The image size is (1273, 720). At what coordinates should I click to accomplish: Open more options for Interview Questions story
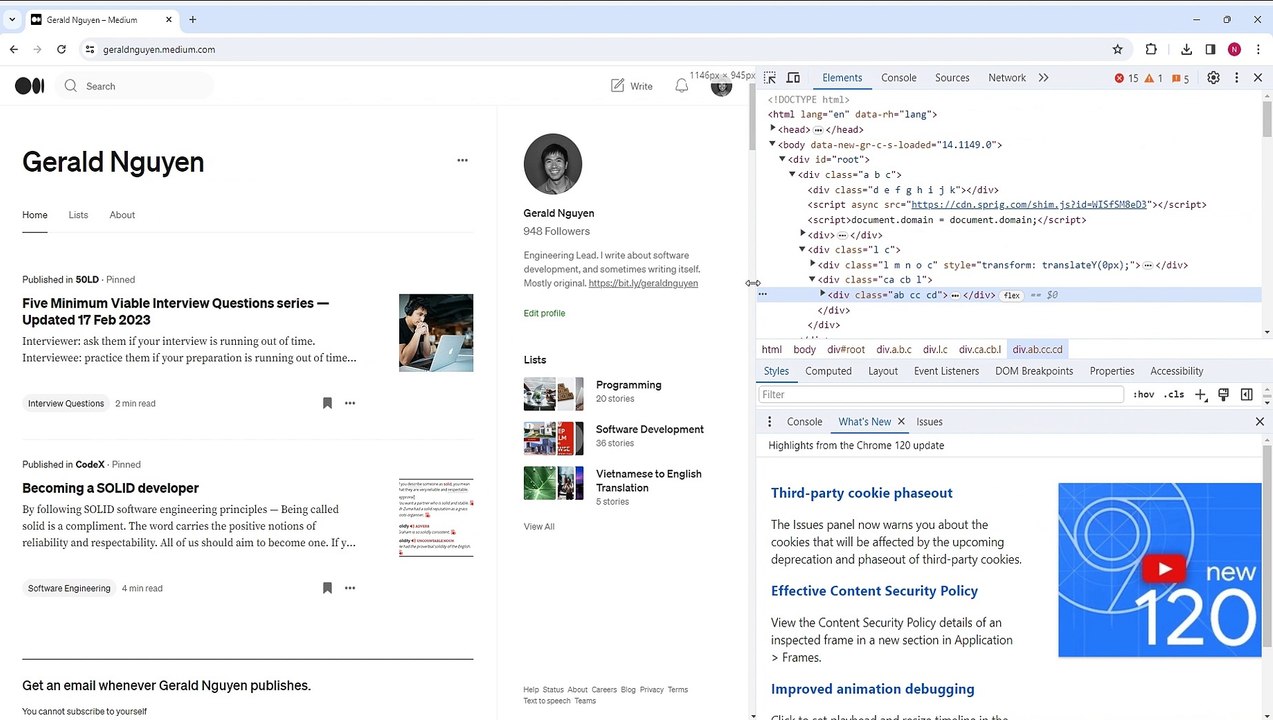click(350, 403)
